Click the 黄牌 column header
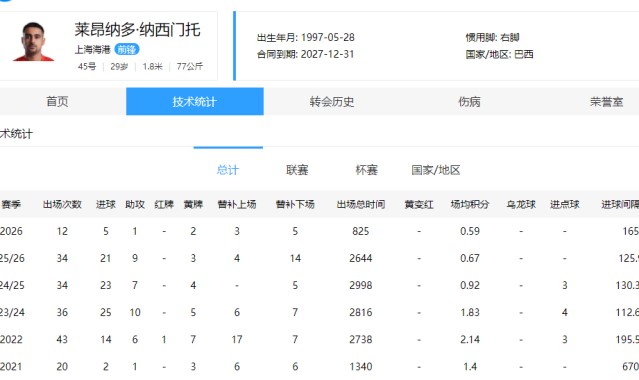Screen dimensions: 639x380 coord(193,204)
